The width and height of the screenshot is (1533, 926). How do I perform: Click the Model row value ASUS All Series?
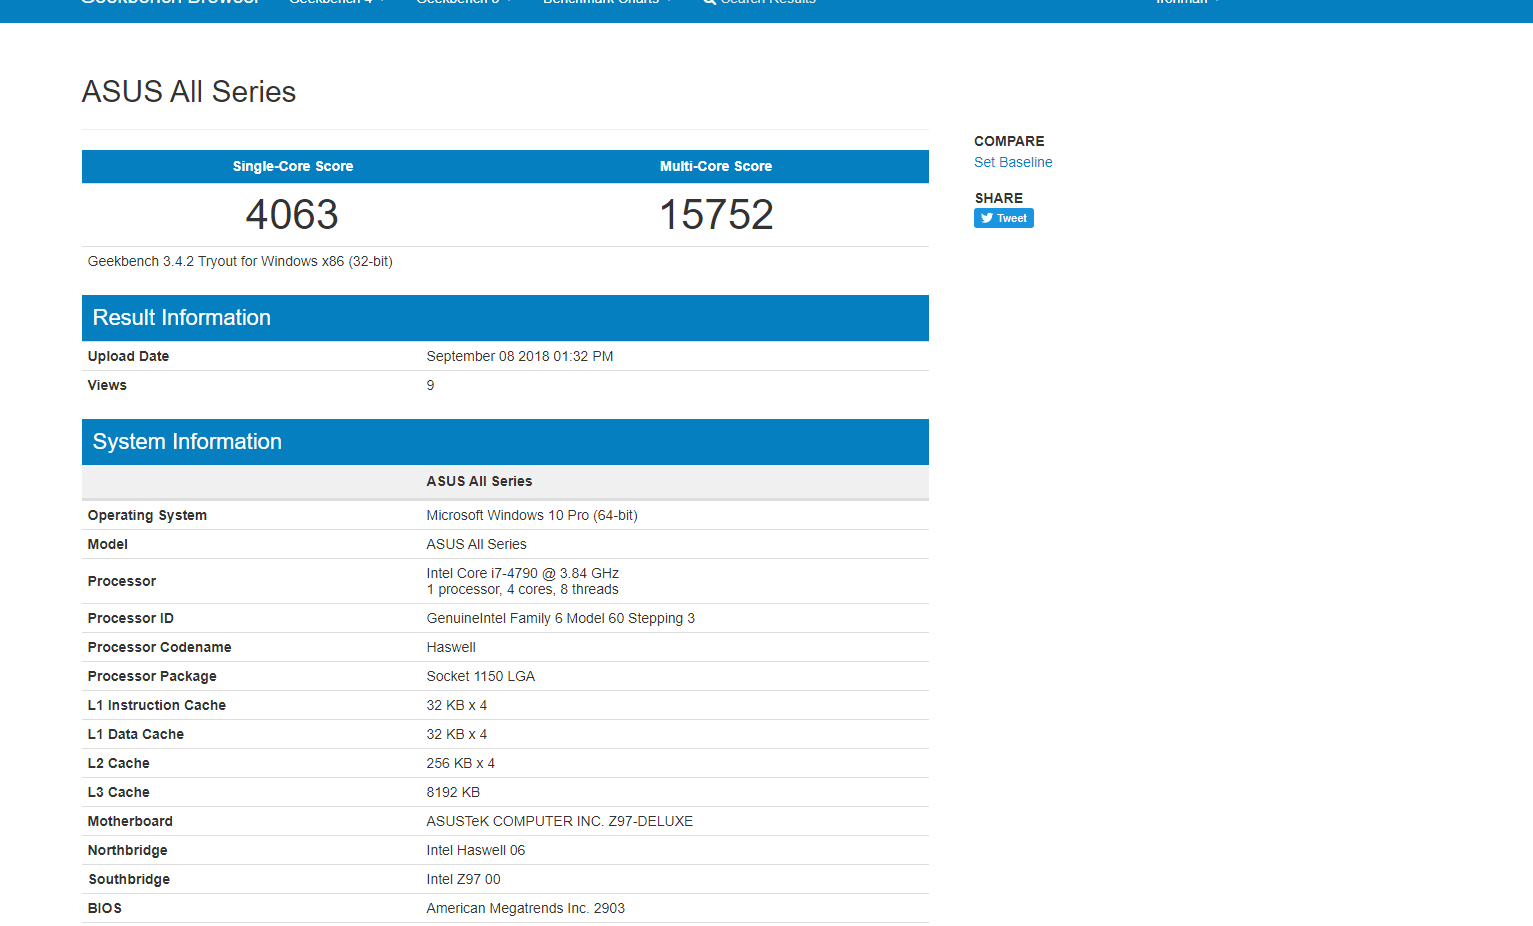(477, 544)
